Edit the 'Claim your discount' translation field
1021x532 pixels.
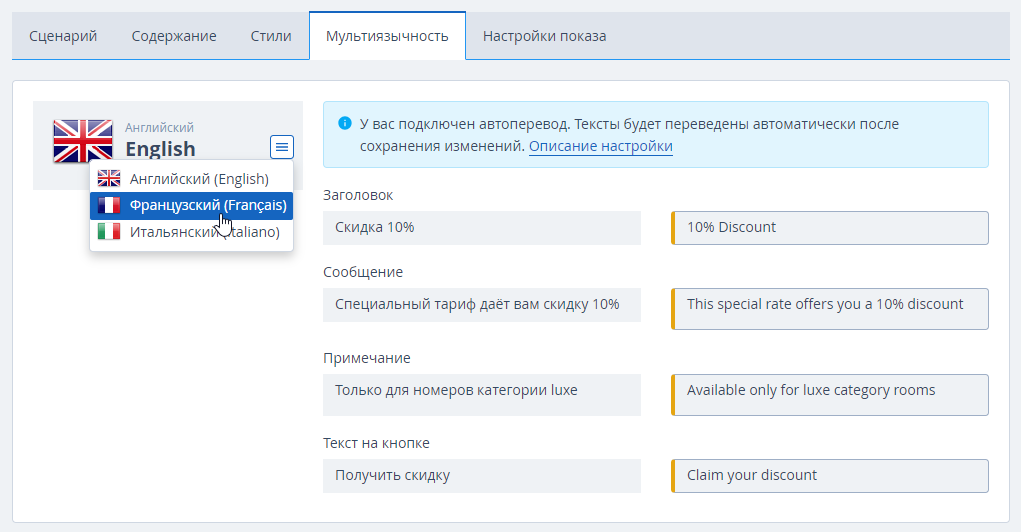coord(830,476)
